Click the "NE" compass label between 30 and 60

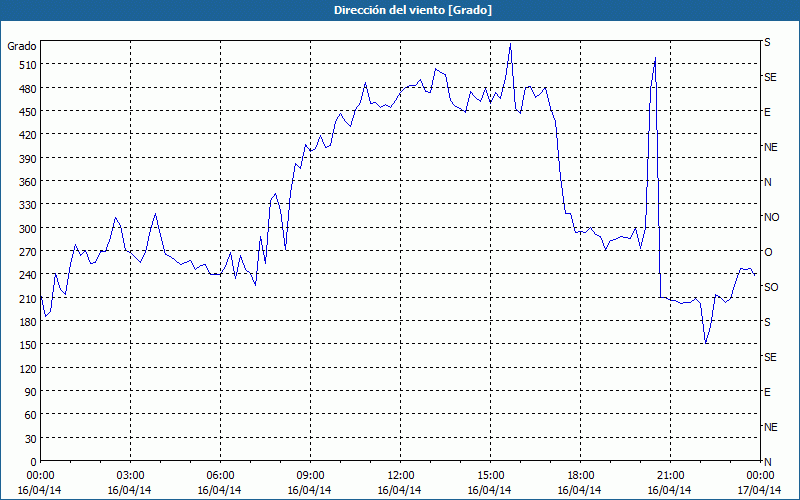[771, 427]
